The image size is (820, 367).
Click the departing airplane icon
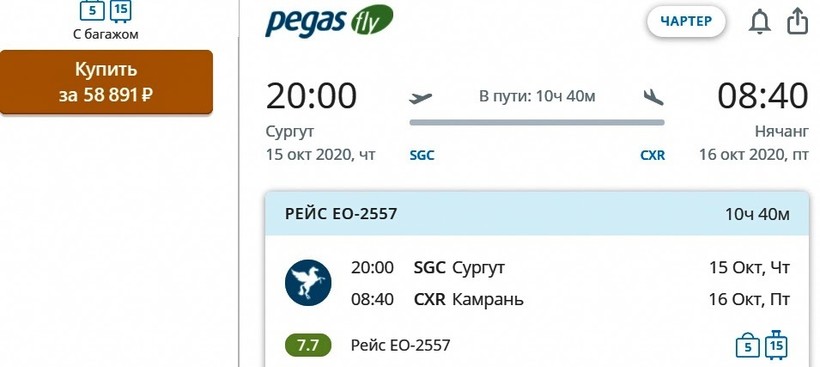tap(420, 98)
